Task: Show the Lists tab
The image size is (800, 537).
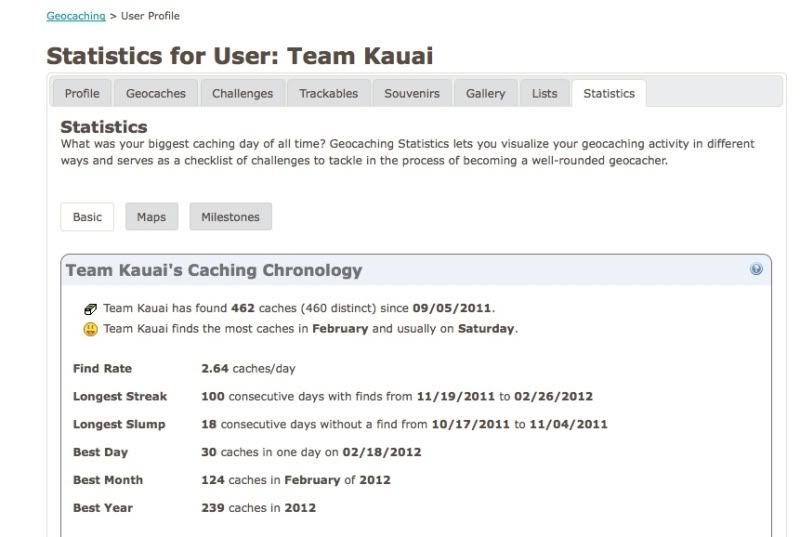Action: point(545,94)
